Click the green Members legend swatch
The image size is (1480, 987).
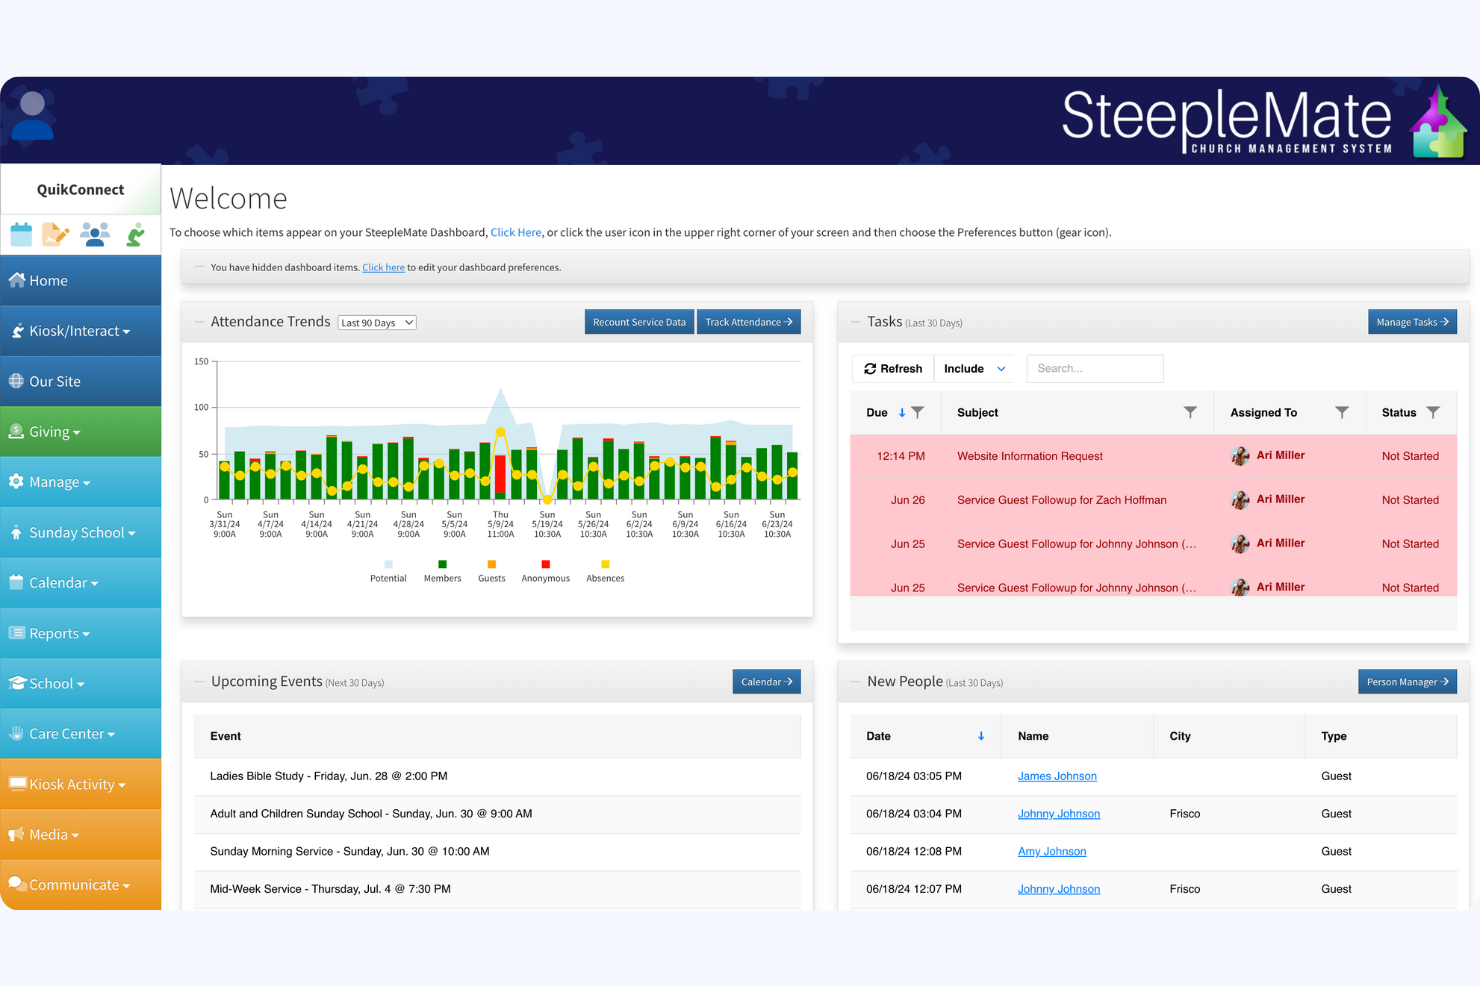(x=442, y=565)
